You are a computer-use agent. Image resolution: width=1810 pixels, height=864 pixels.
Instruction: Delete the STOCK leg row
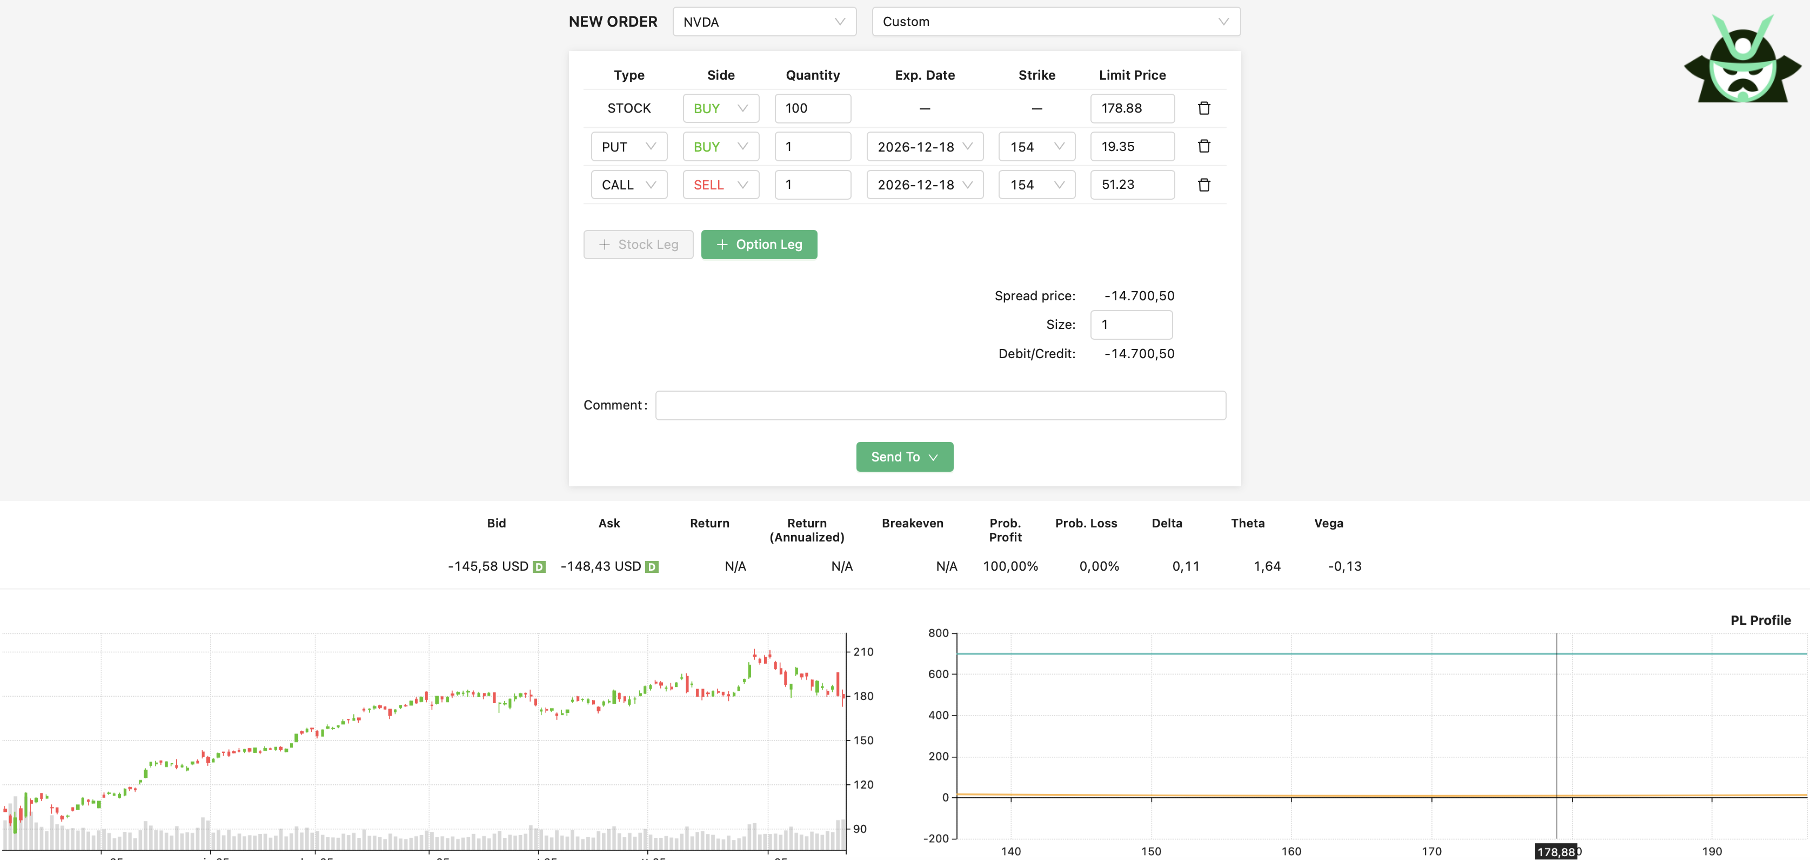click(x=1204, y=108)
